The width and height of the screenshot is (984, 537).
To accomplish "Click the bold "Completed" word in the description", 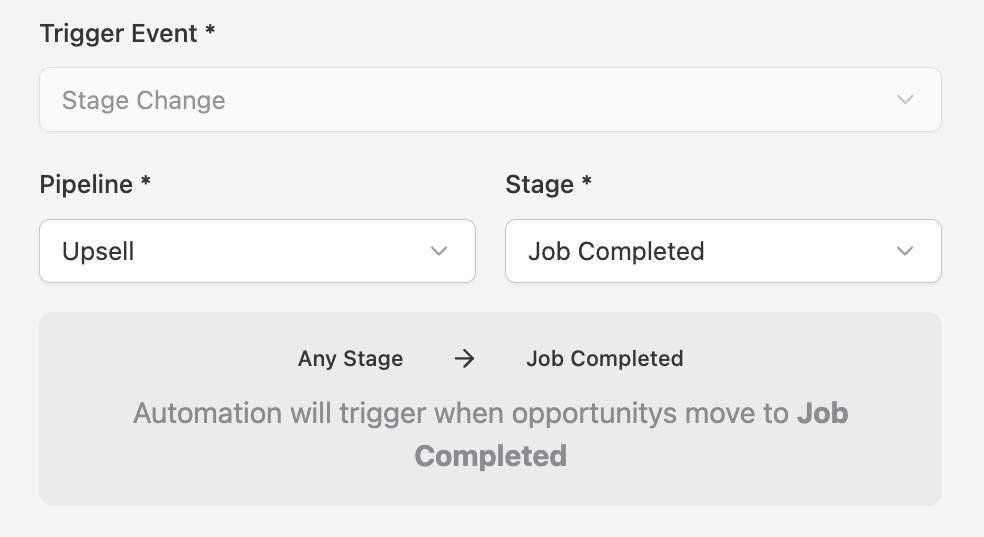I will click(x=490, y=457).
